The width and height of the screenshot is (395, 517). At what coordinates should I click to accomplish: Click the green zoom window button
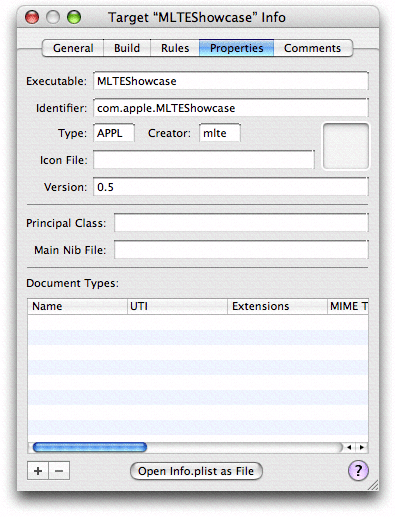[74, 17]
